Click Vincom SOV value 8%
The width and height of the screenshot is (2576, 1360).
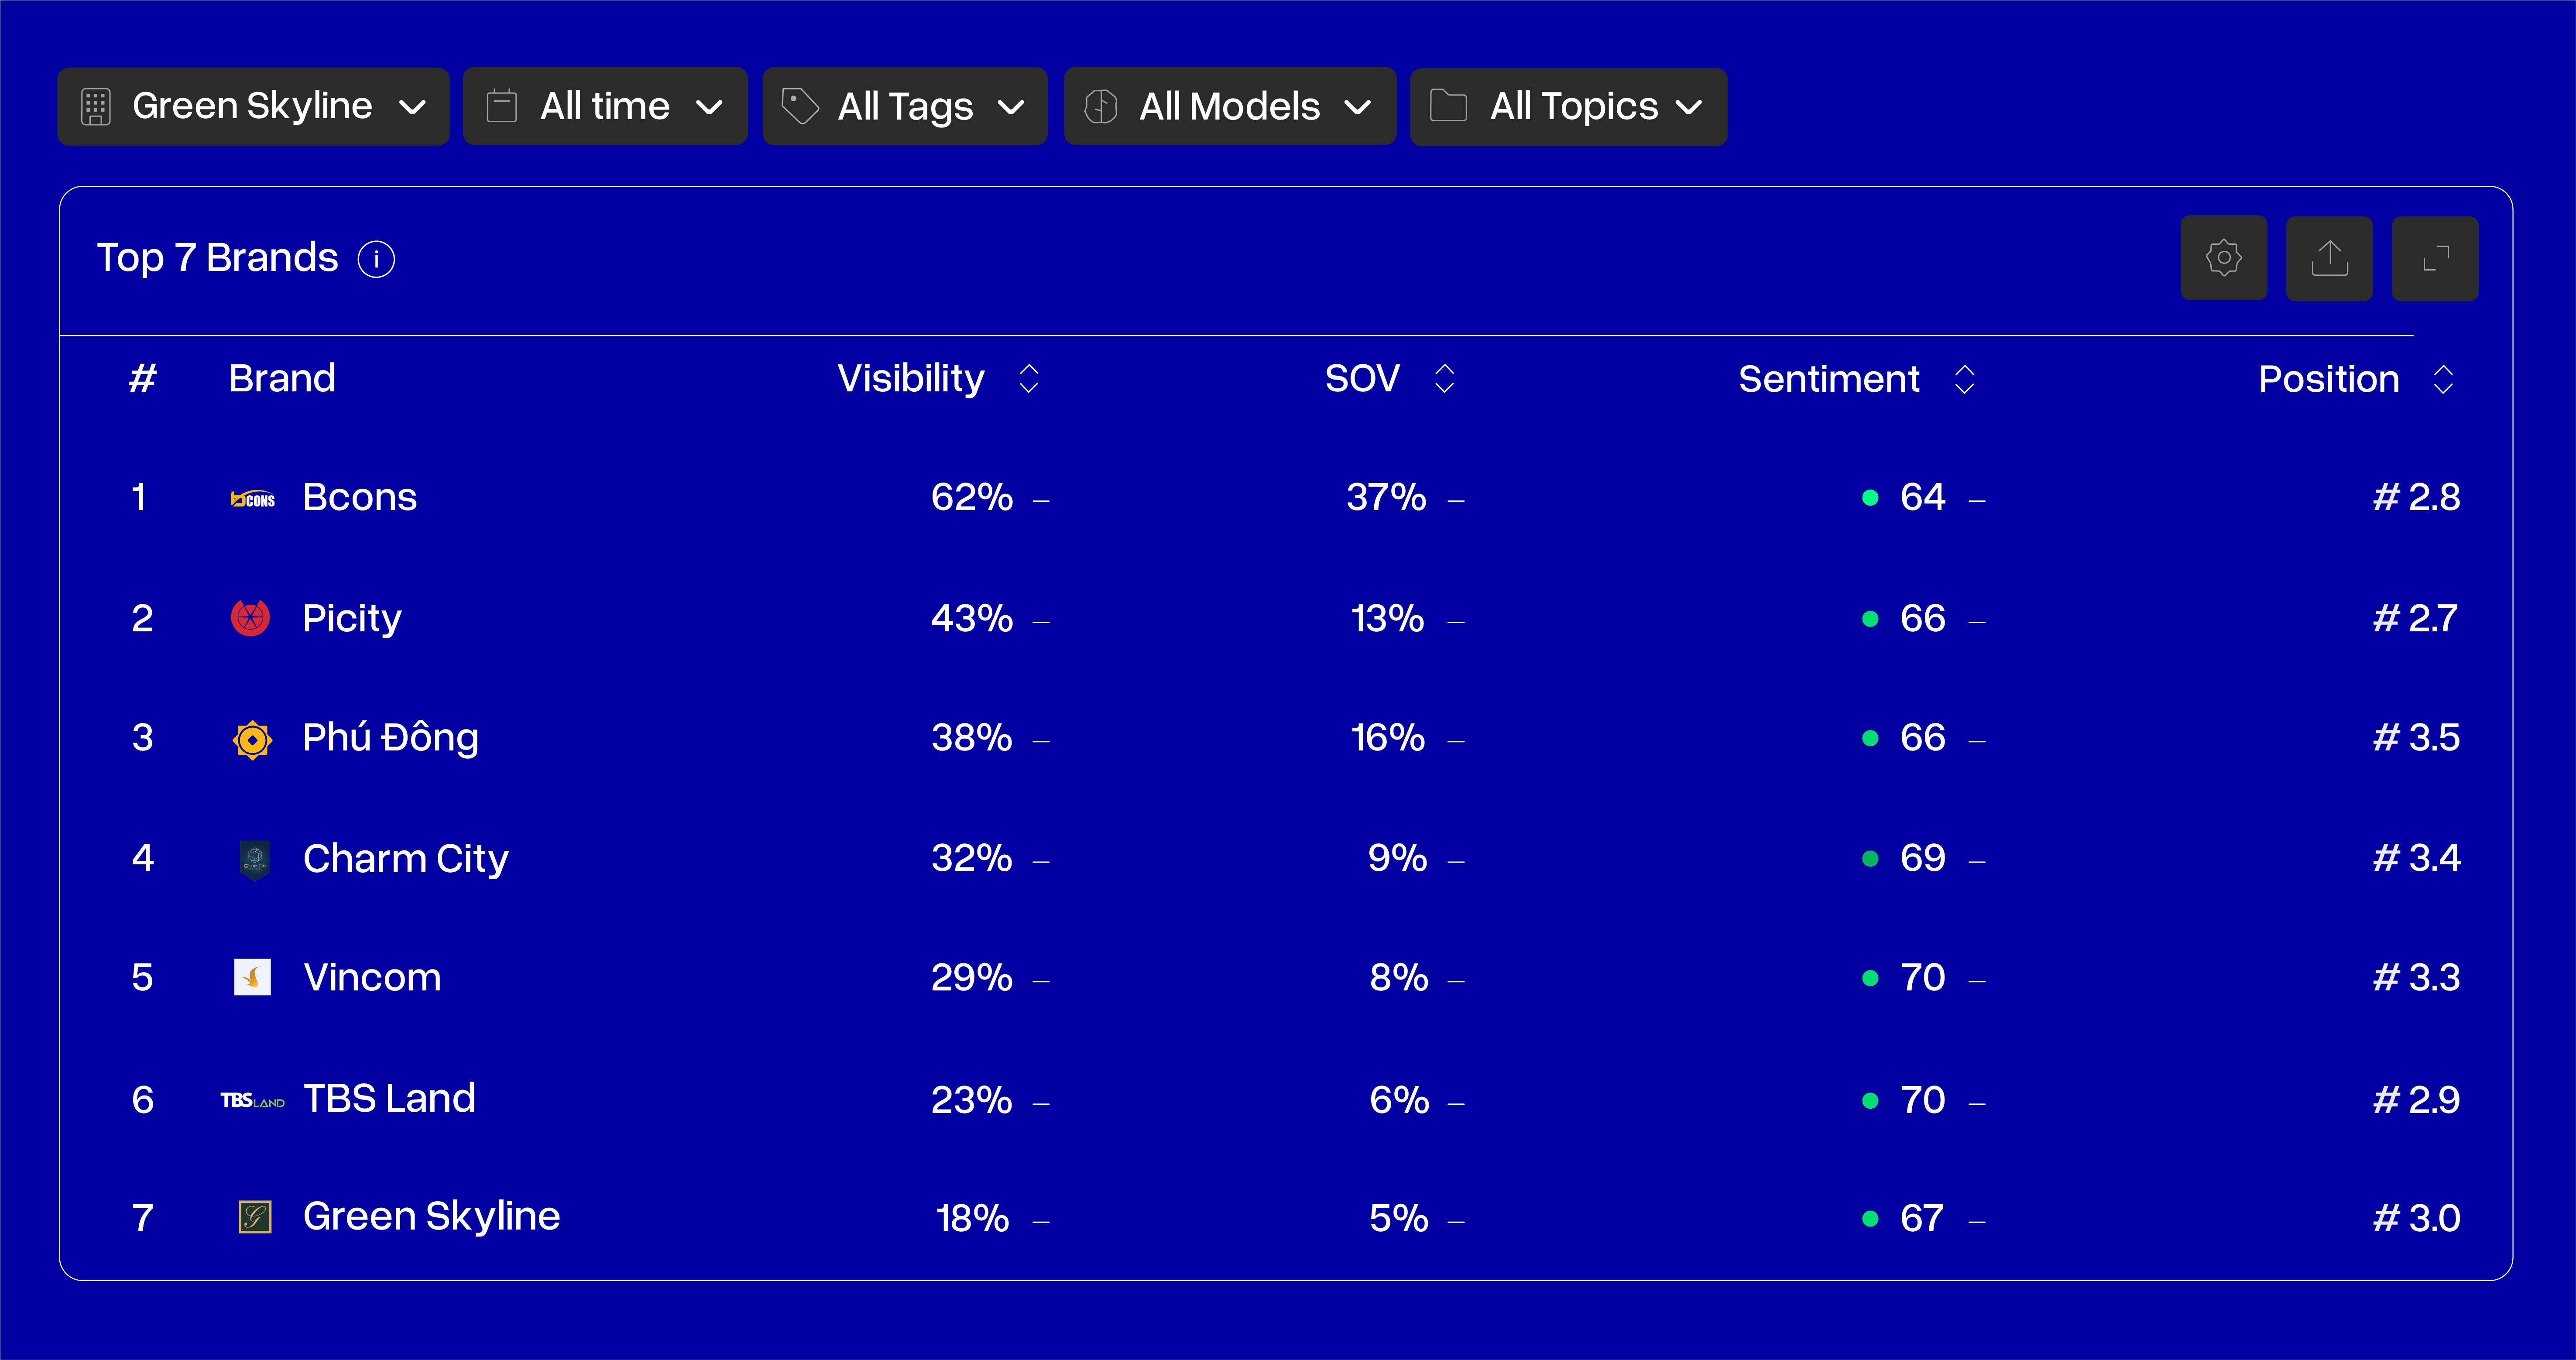coord(1399,978)
